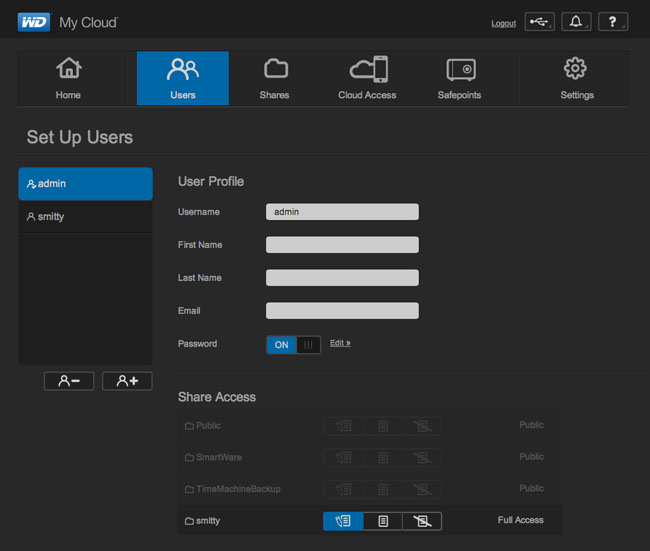Open the help question mark icon
Viewport: 650px width, 551px height.
[x=613, y=22]
